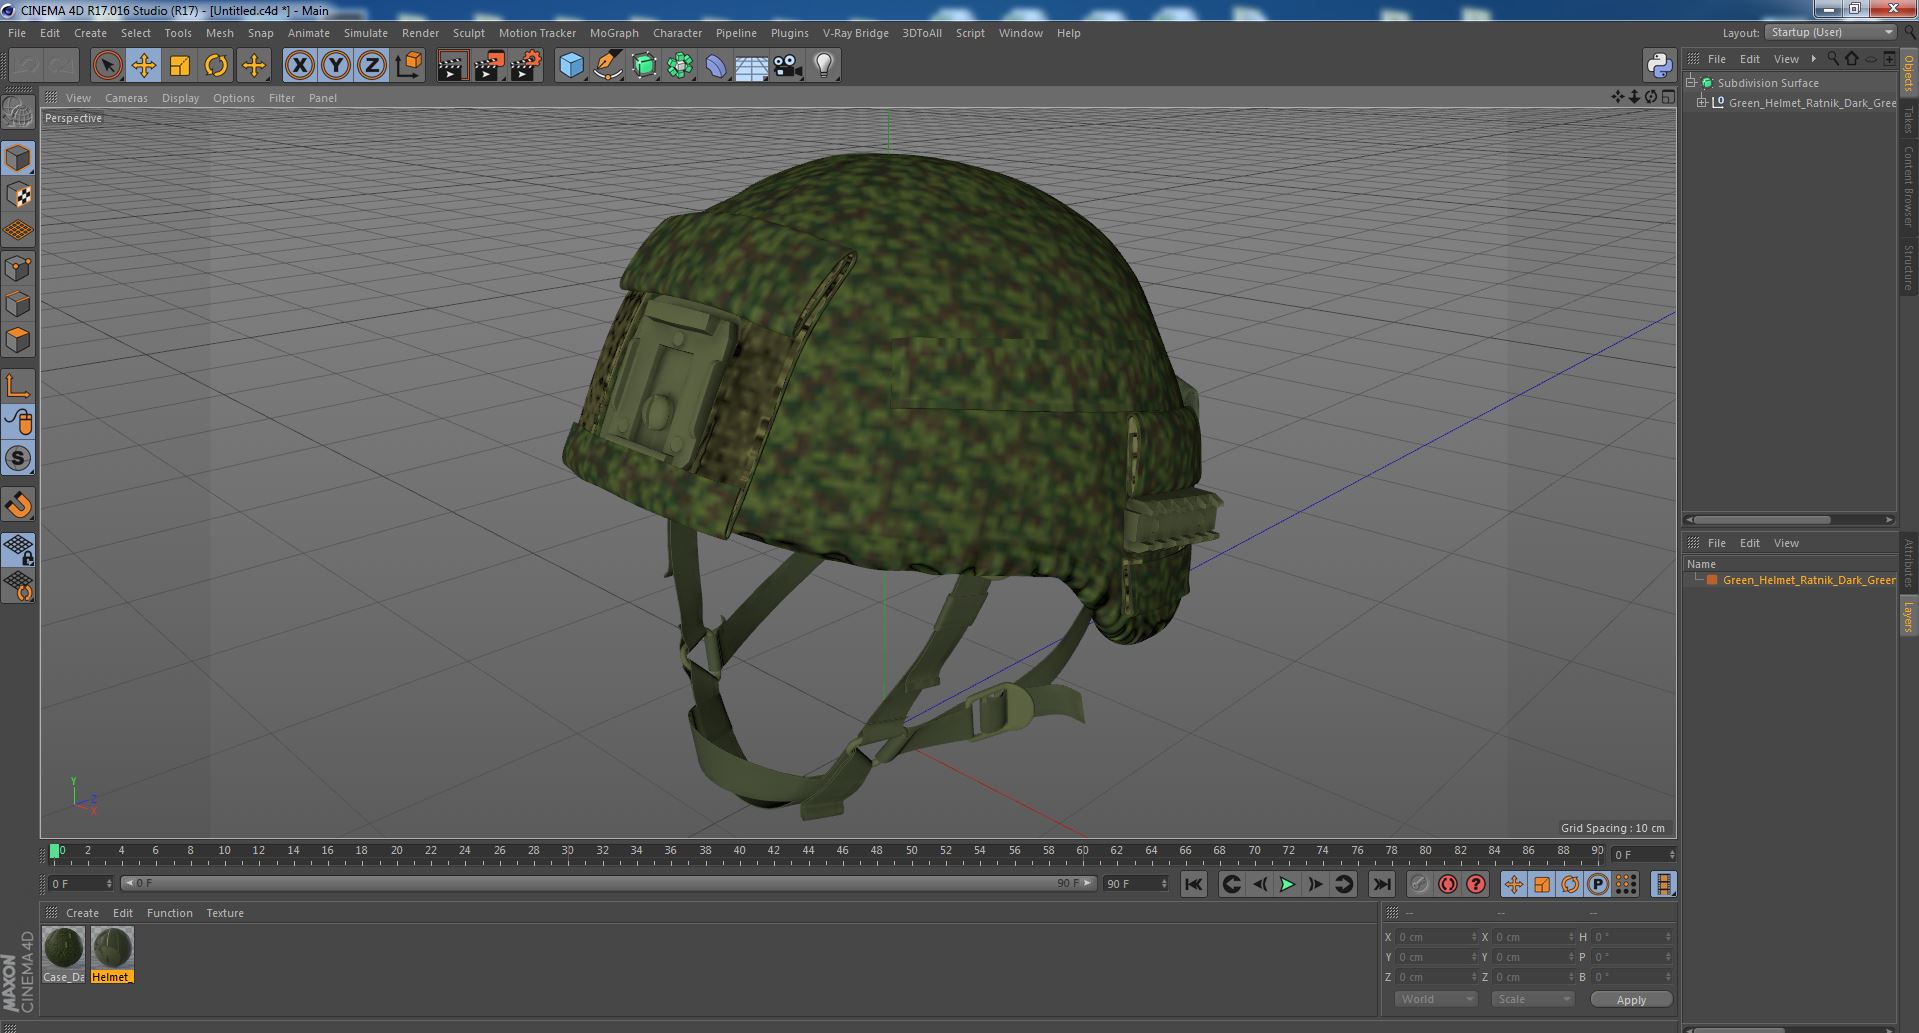Activate the Rotate tool
This screenshot has height=1033, width=1919.
216,66
